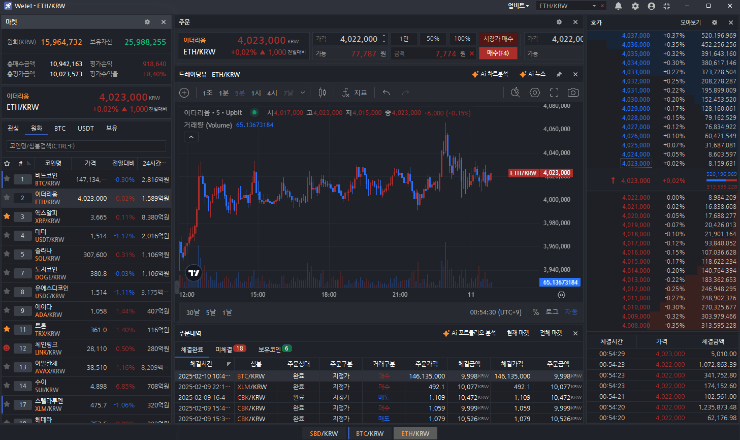Switch to the BTC market tab
Screen dimensions: 740x440
[60, 128]
